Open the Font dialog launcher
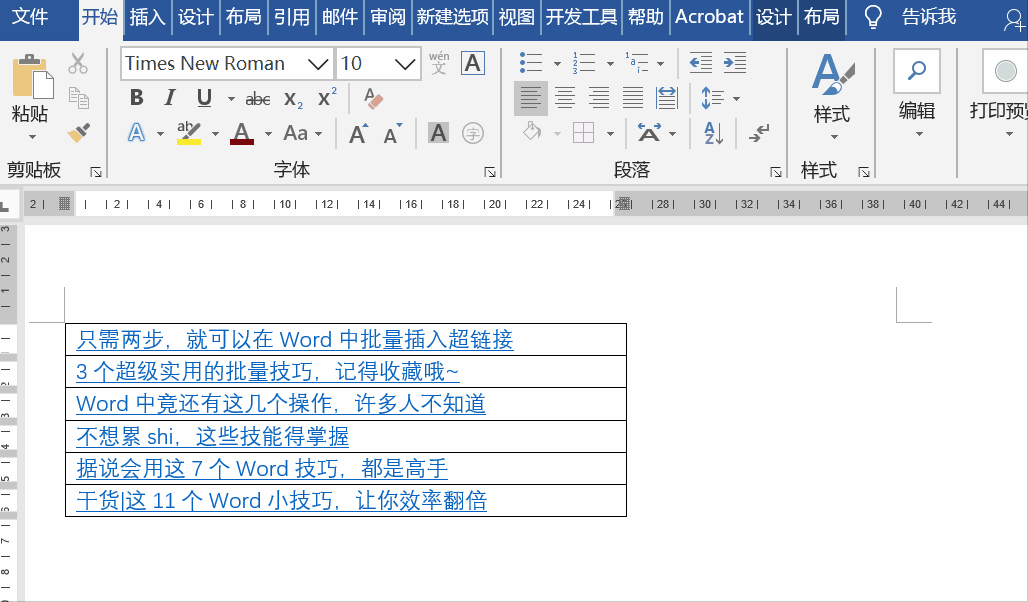 tap(489, 172)
